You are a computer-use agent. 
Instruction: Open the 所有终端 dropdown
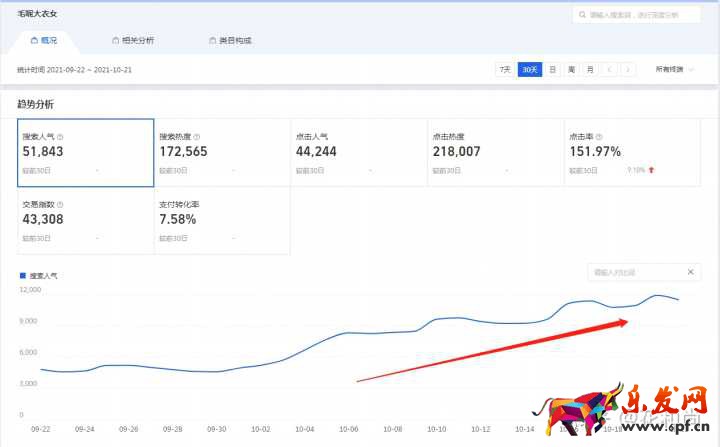[675, 70]
